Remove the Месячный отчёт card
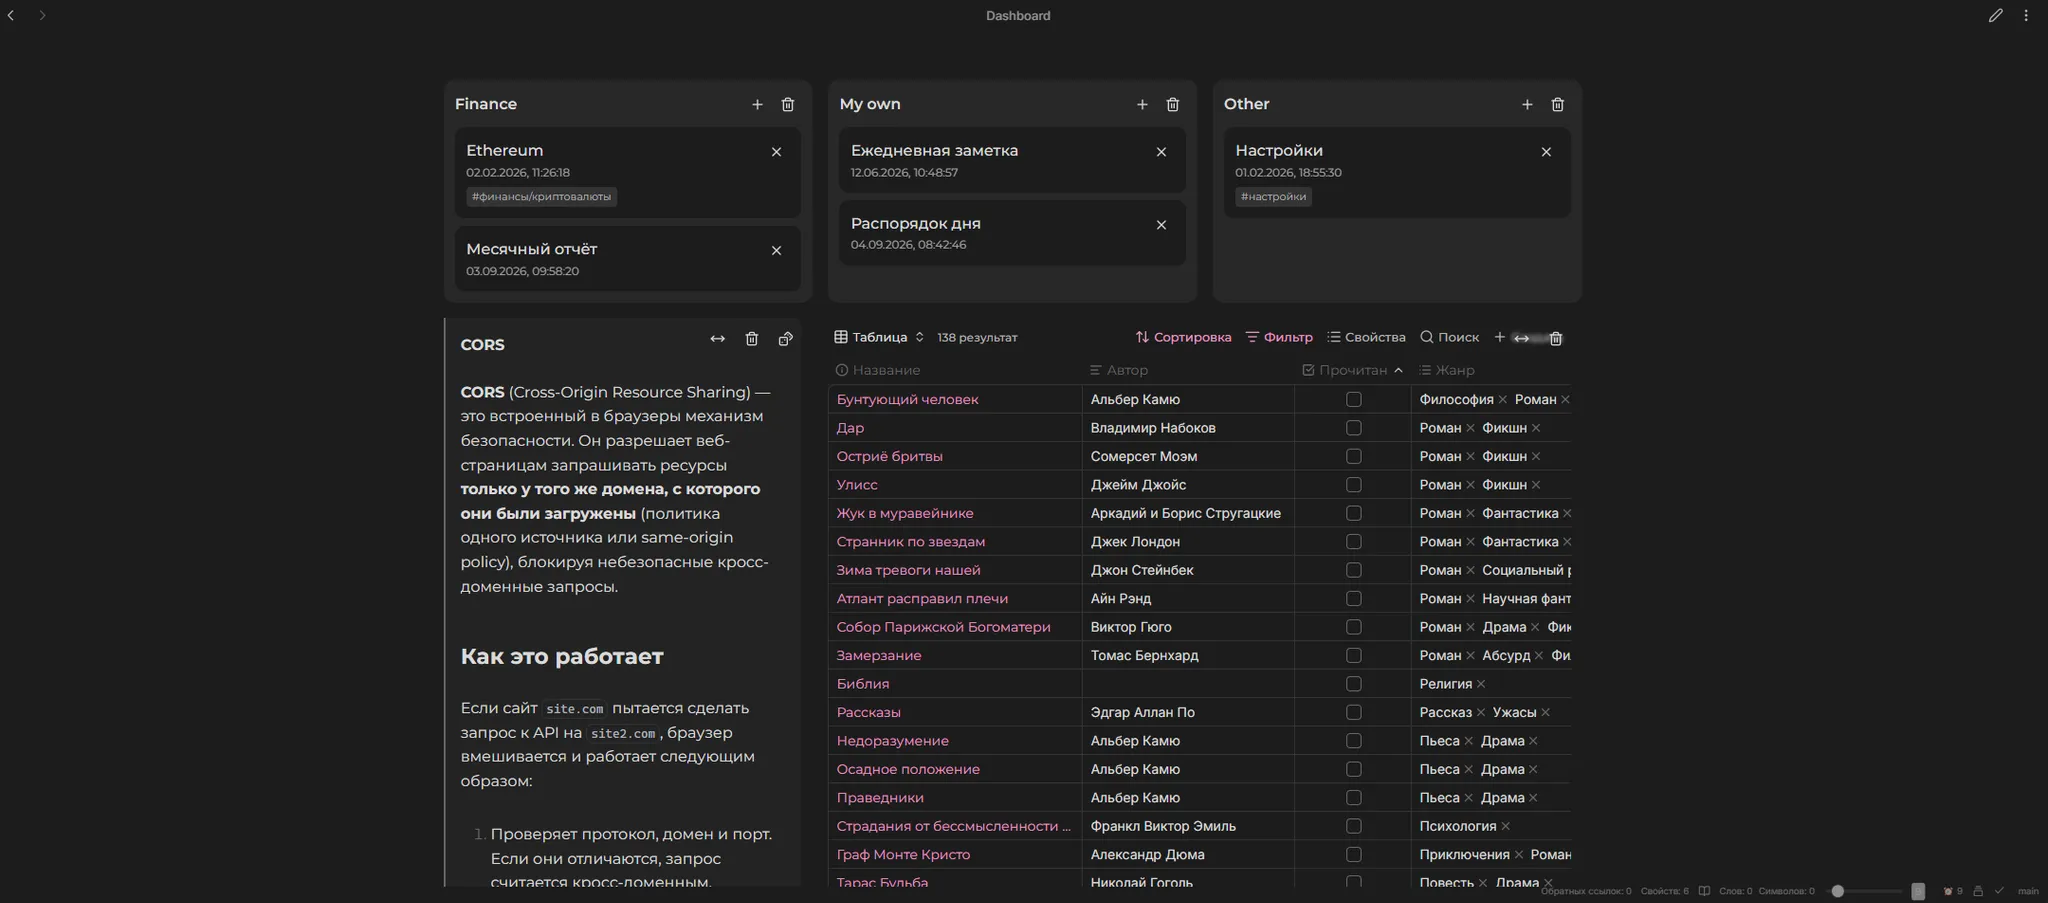This screenshot has height=903, width=2048. 776,251
